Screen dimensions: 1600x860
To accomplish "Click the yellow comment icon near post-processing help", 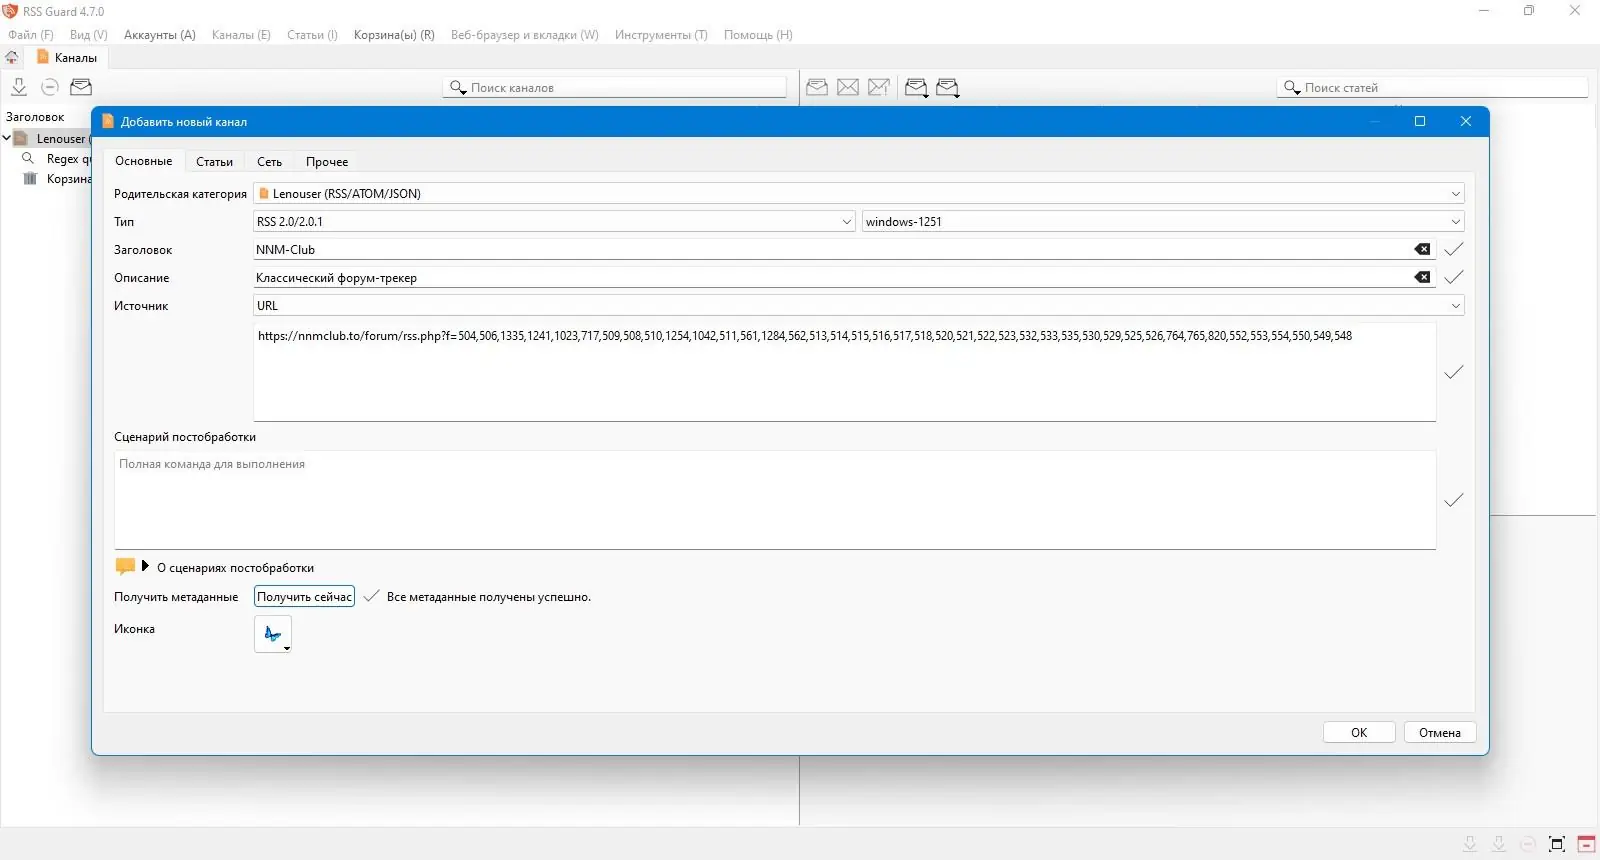I will pos(125,567).
